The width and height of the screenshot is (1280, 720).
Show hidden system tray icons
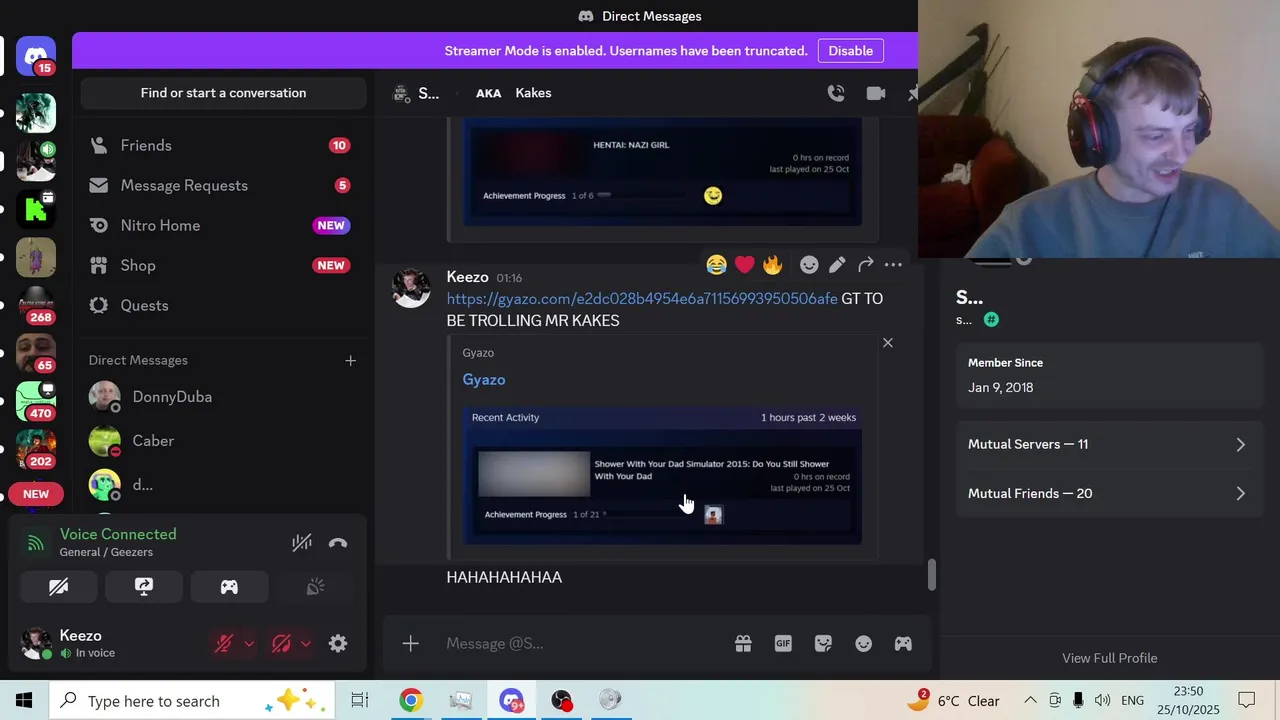(1029, 701)
